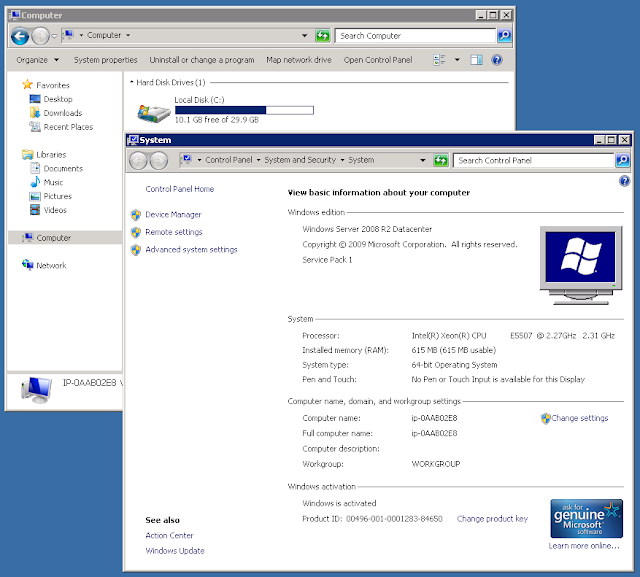The height and width of the screenshot is (577, 640).
Task: Open Windows Update link
Action: (x=175, y=551)
